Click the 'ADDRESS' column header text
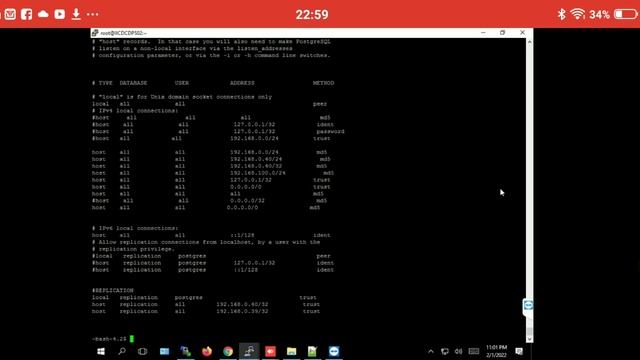 pos(242,83)
